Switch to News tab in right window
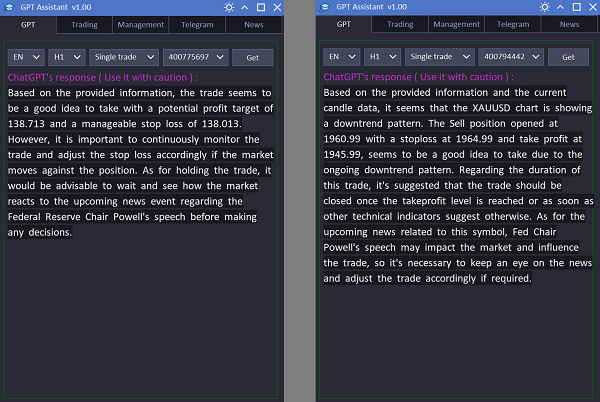Screen dimensions: 600x402 point(569,24)
